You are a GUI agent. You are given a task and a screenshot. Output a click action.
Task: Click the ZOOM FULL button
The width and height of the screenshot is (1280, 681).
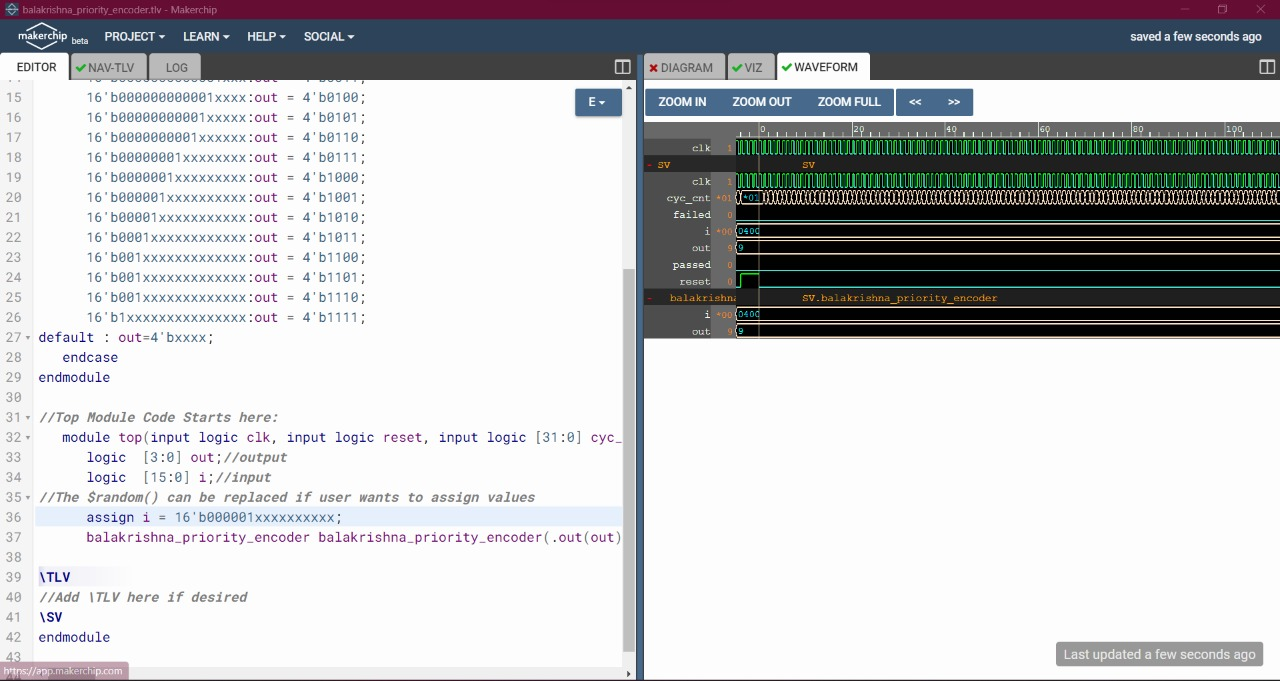(848, 102)
